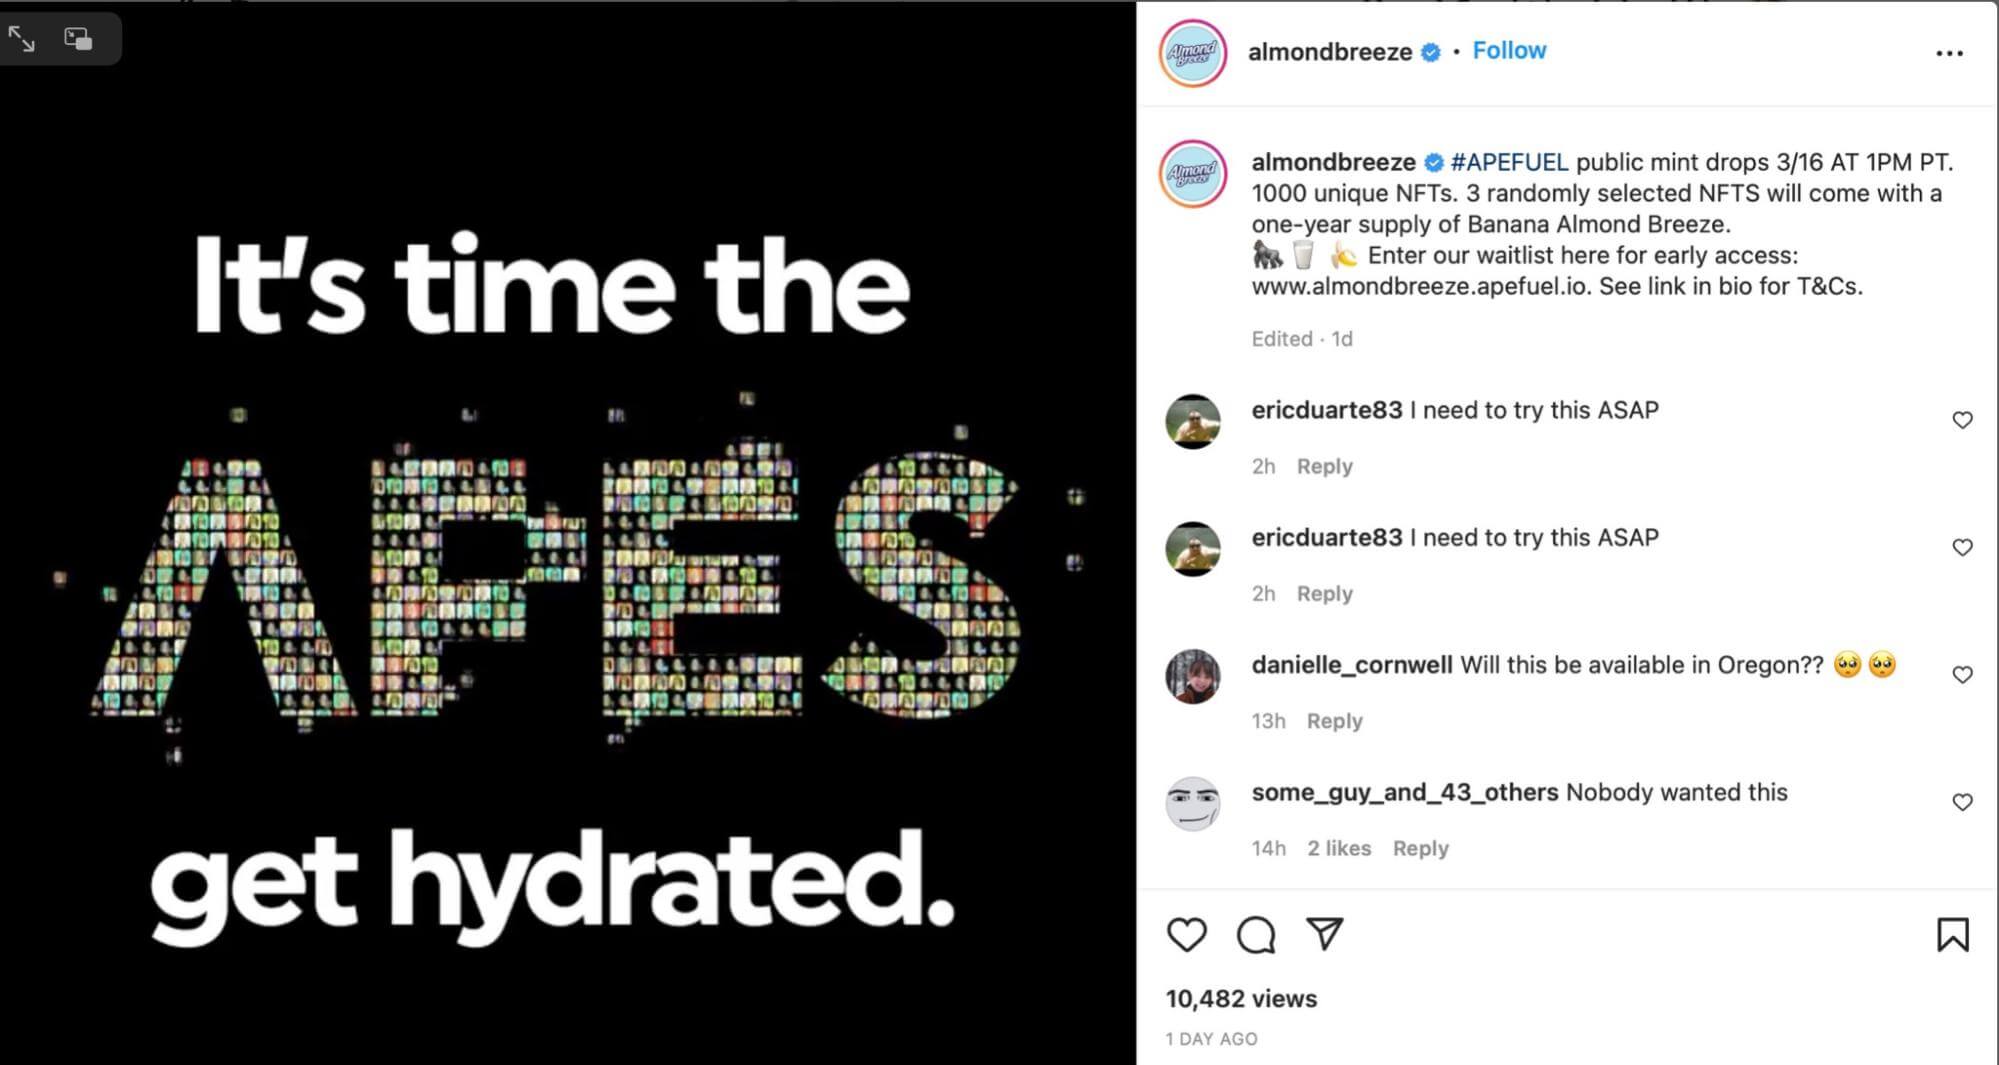Reply to danielle_cornwell's comment
This screenshot has width=1999, height=1065.
pos(1334,721)
